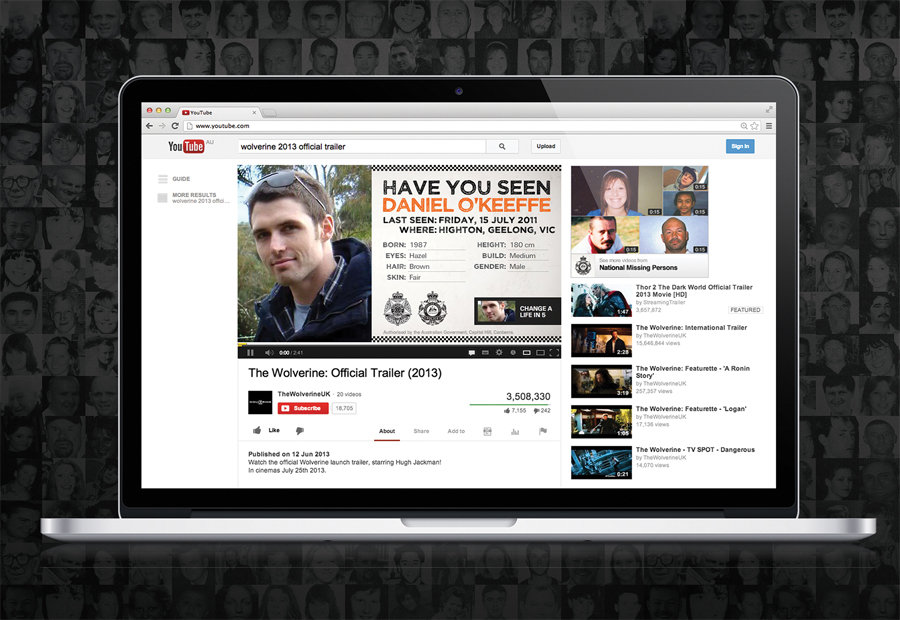Toggle annotations speech bubble icon in player

(472, 352)
